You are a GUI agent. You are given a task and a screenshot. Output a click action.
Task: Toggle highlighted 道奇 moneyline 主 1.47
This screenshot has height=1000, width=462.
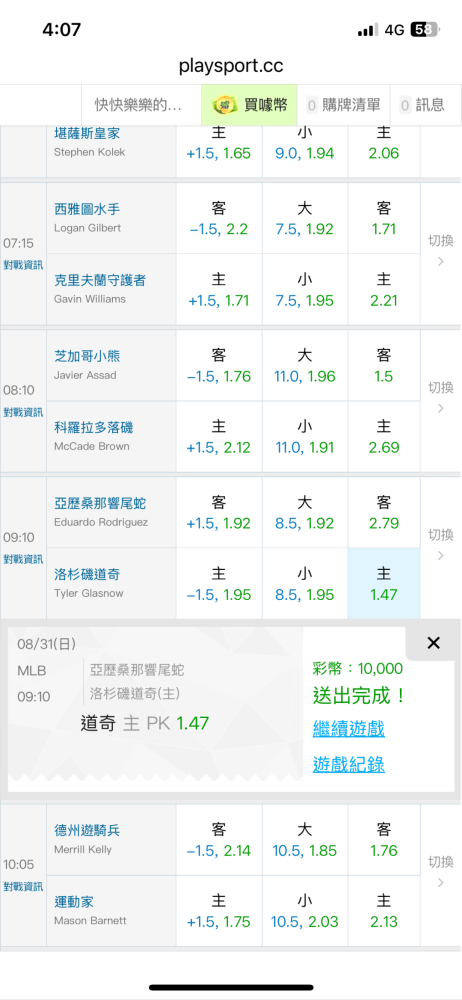click(384, 584)
